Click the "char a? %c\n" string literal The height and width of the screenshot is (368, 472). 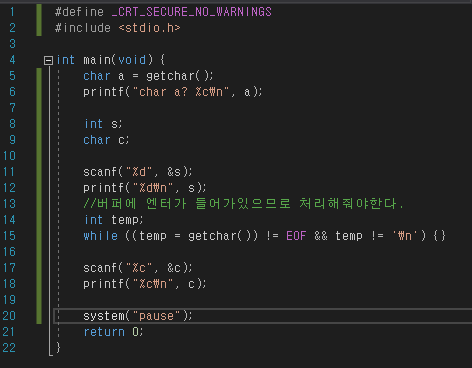pyautogui.click(x=181, y=92)
